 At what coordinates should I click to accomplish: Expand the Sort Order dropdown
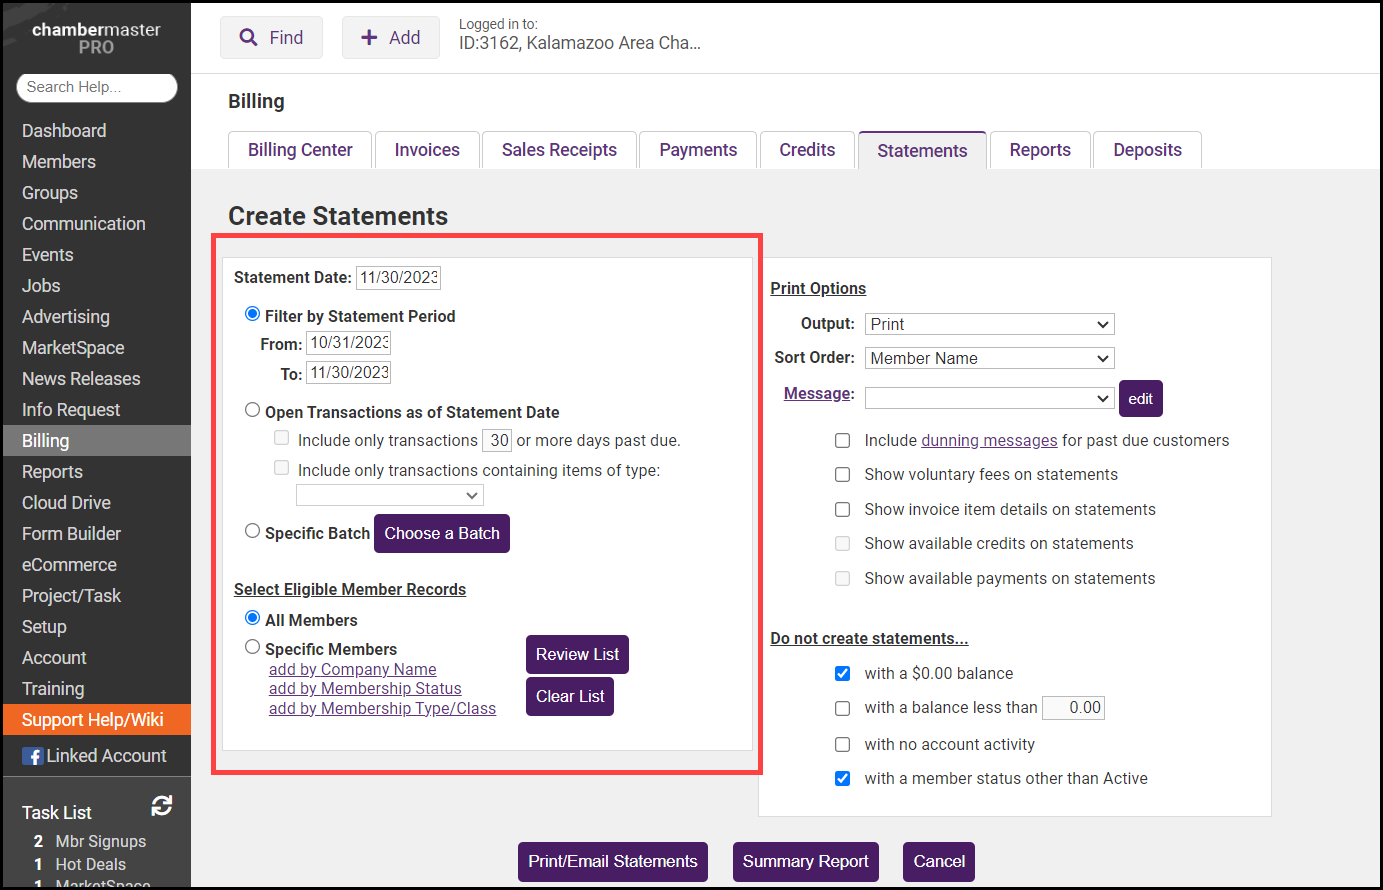click(989, 358)
